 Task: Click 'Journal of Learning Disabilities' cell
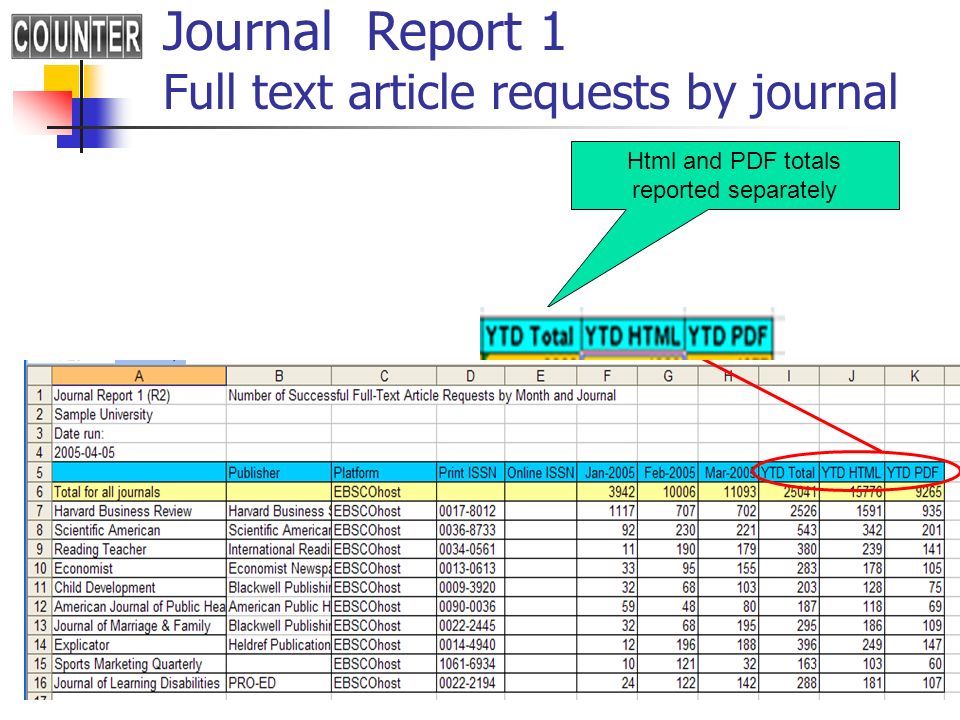click(x=139, y=682)
